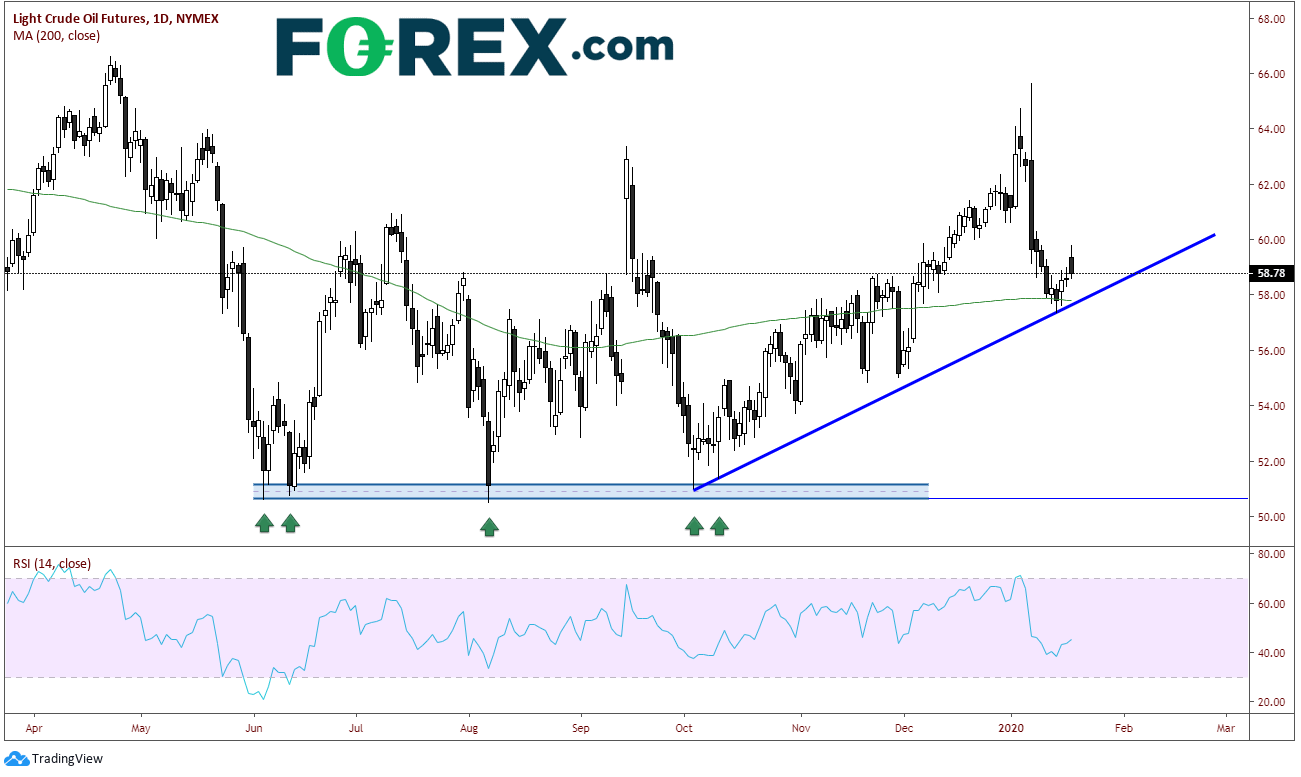Click the 56.00 price axis label
1301x777 pixels.
coord(1271,351)
